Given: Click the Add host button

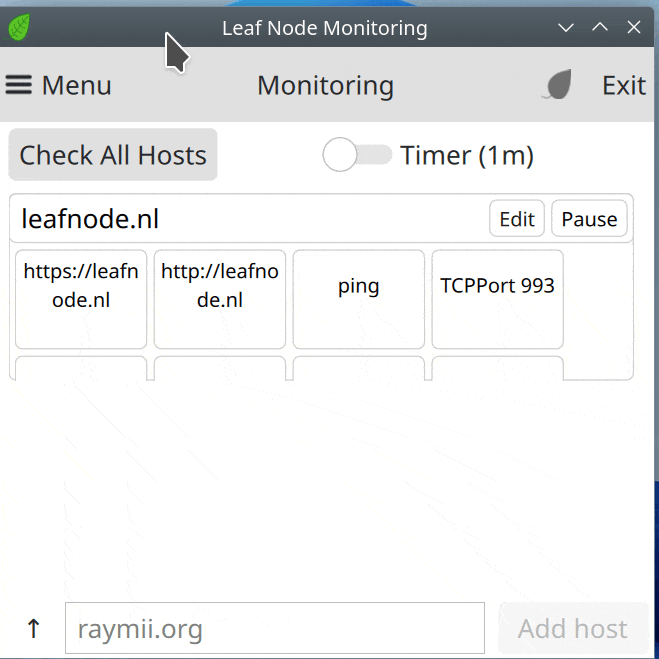Looking at the screenshot, I should point(572,629).
